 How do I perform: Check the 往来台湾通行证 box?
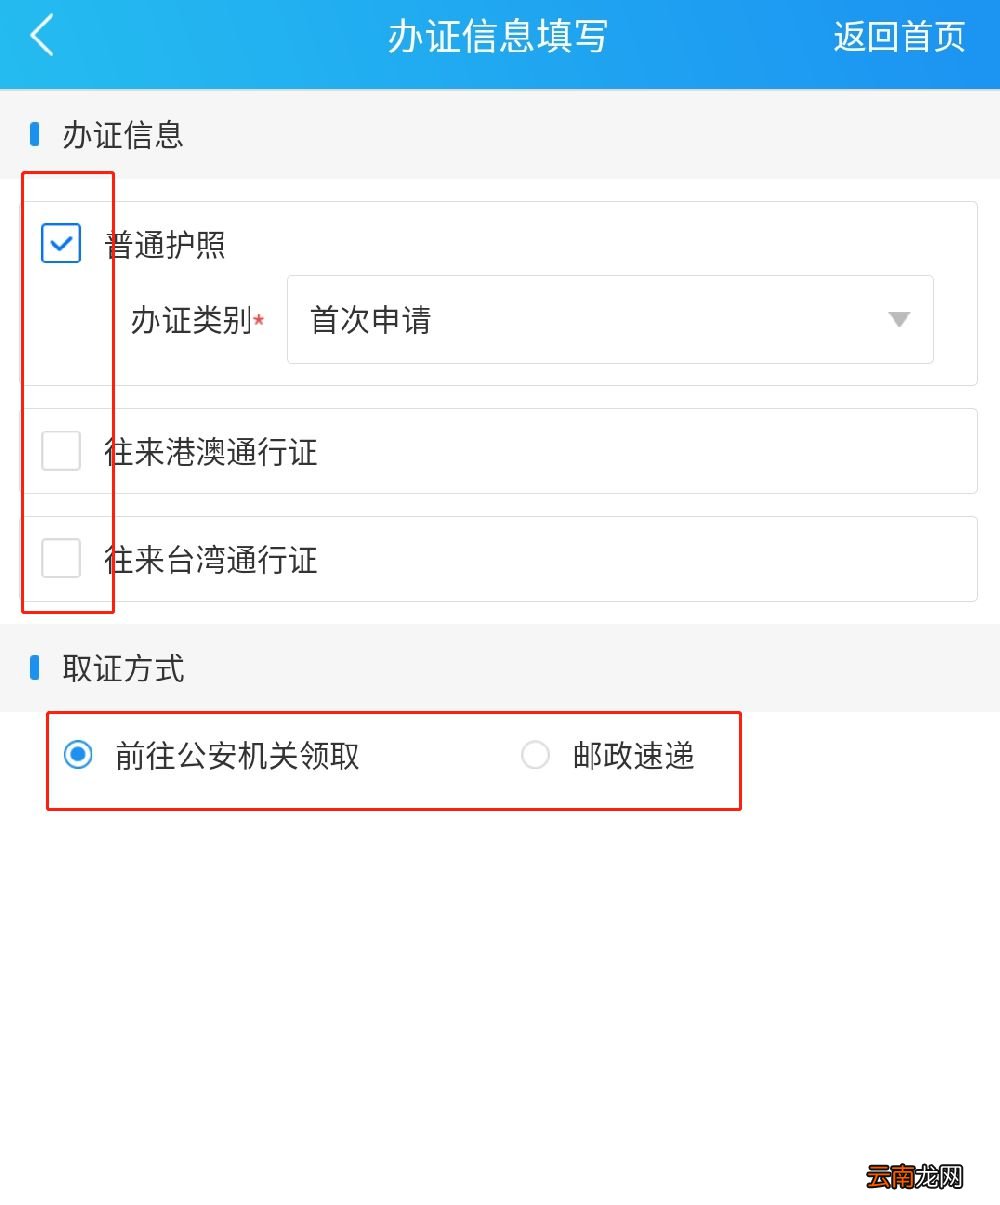click(x=60, y=559)
